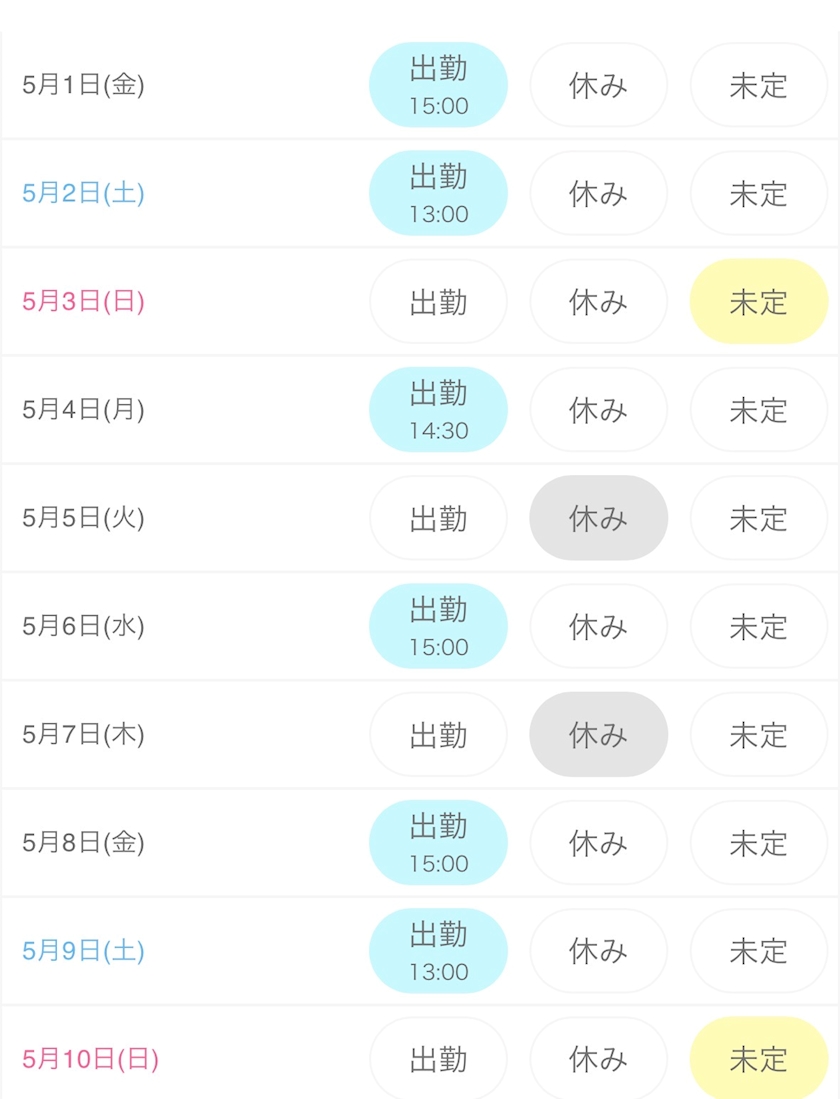
Task: Switch 5月5日(火) to 出勤
Action: [x=438, y=518]
